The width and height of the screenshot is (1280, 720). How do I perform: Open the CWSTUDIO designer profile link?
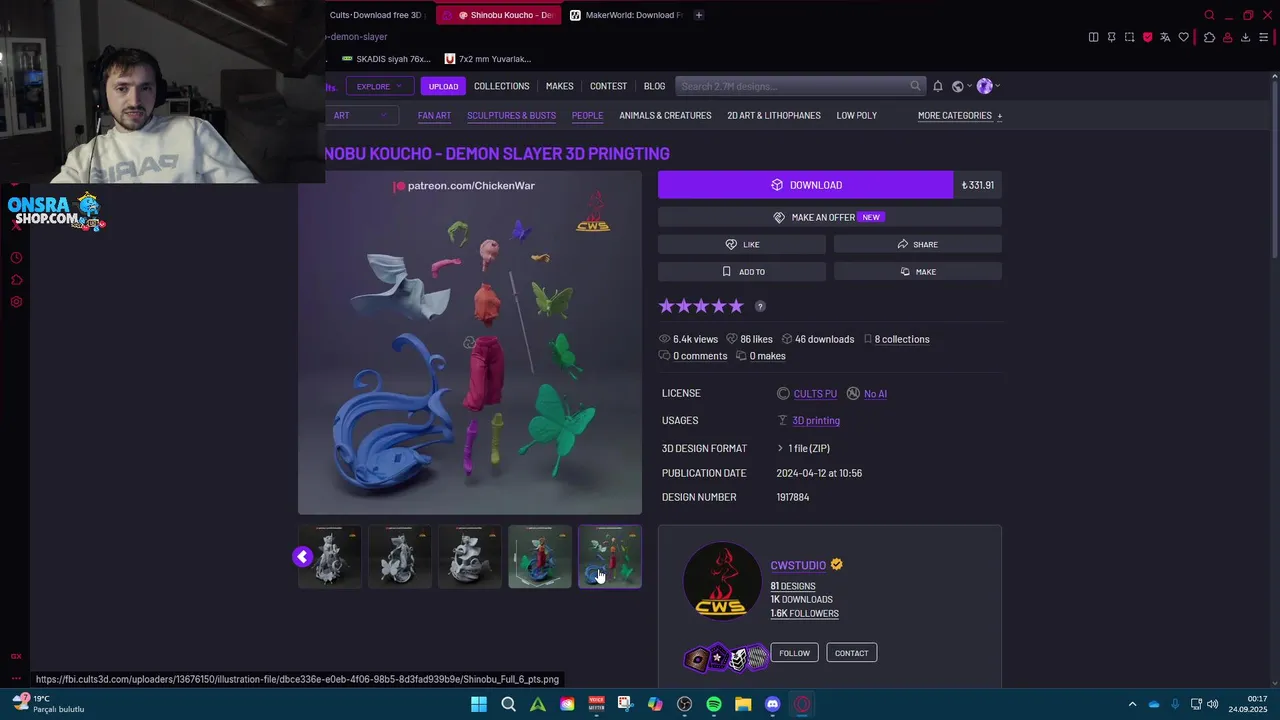[x=798, y=565]
